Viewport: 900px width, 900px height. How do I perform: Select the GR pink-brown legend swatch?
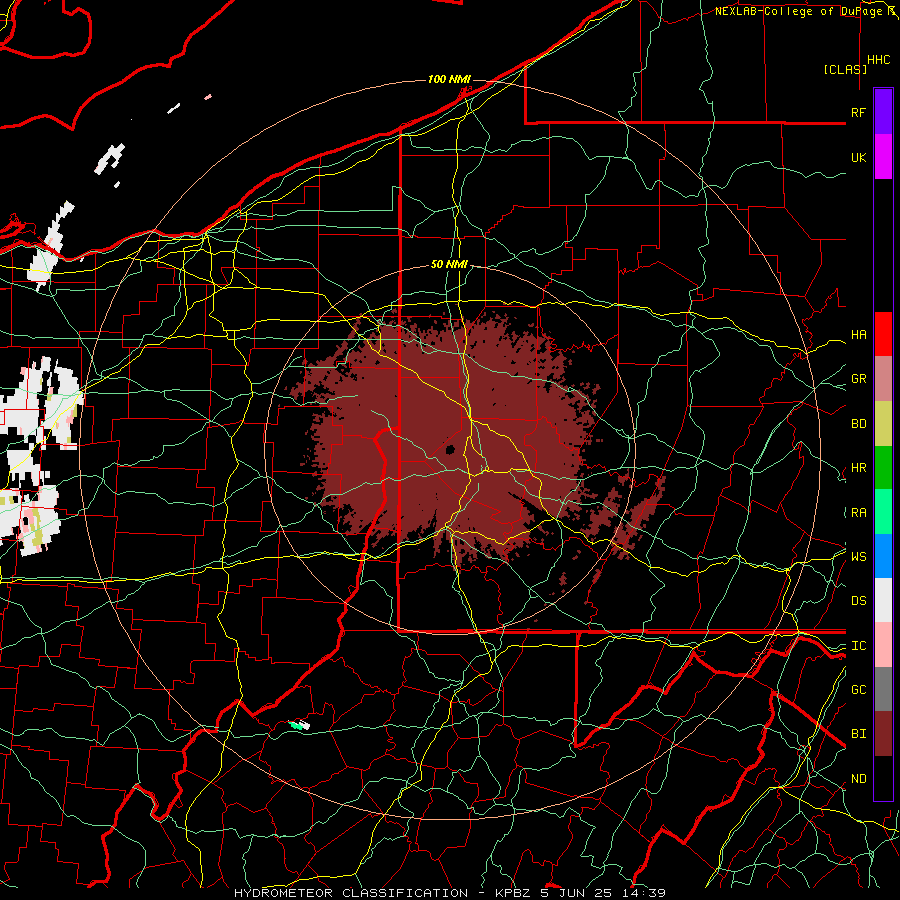coord(883,378)
